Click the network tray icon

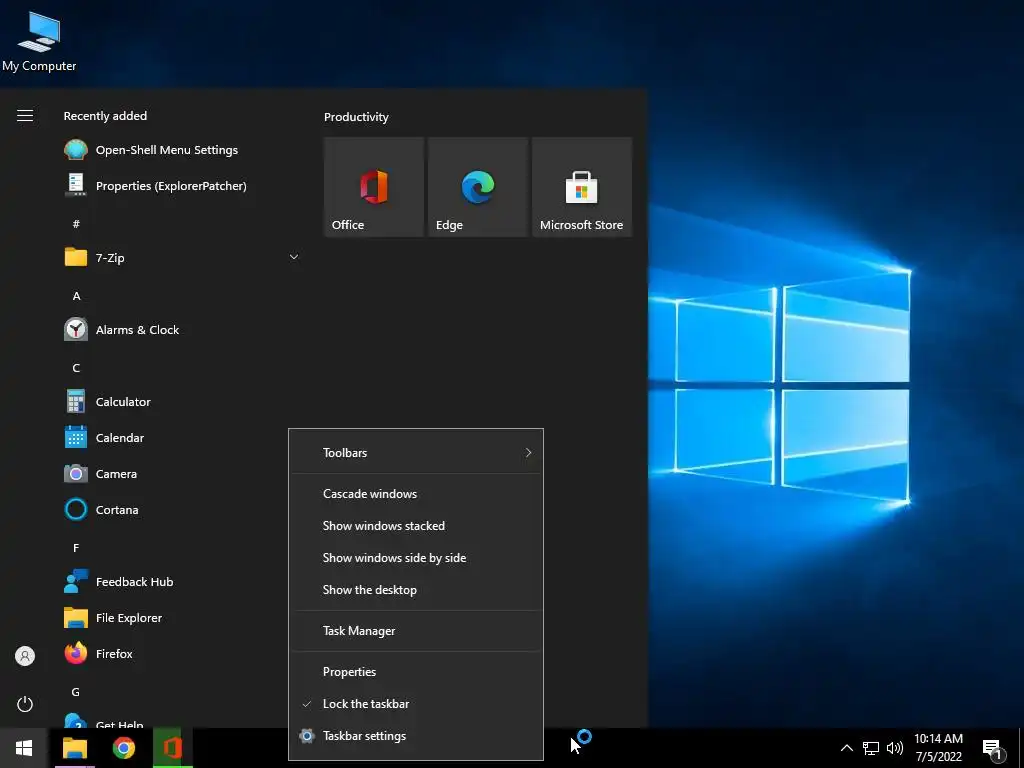[x=871, y=748]
